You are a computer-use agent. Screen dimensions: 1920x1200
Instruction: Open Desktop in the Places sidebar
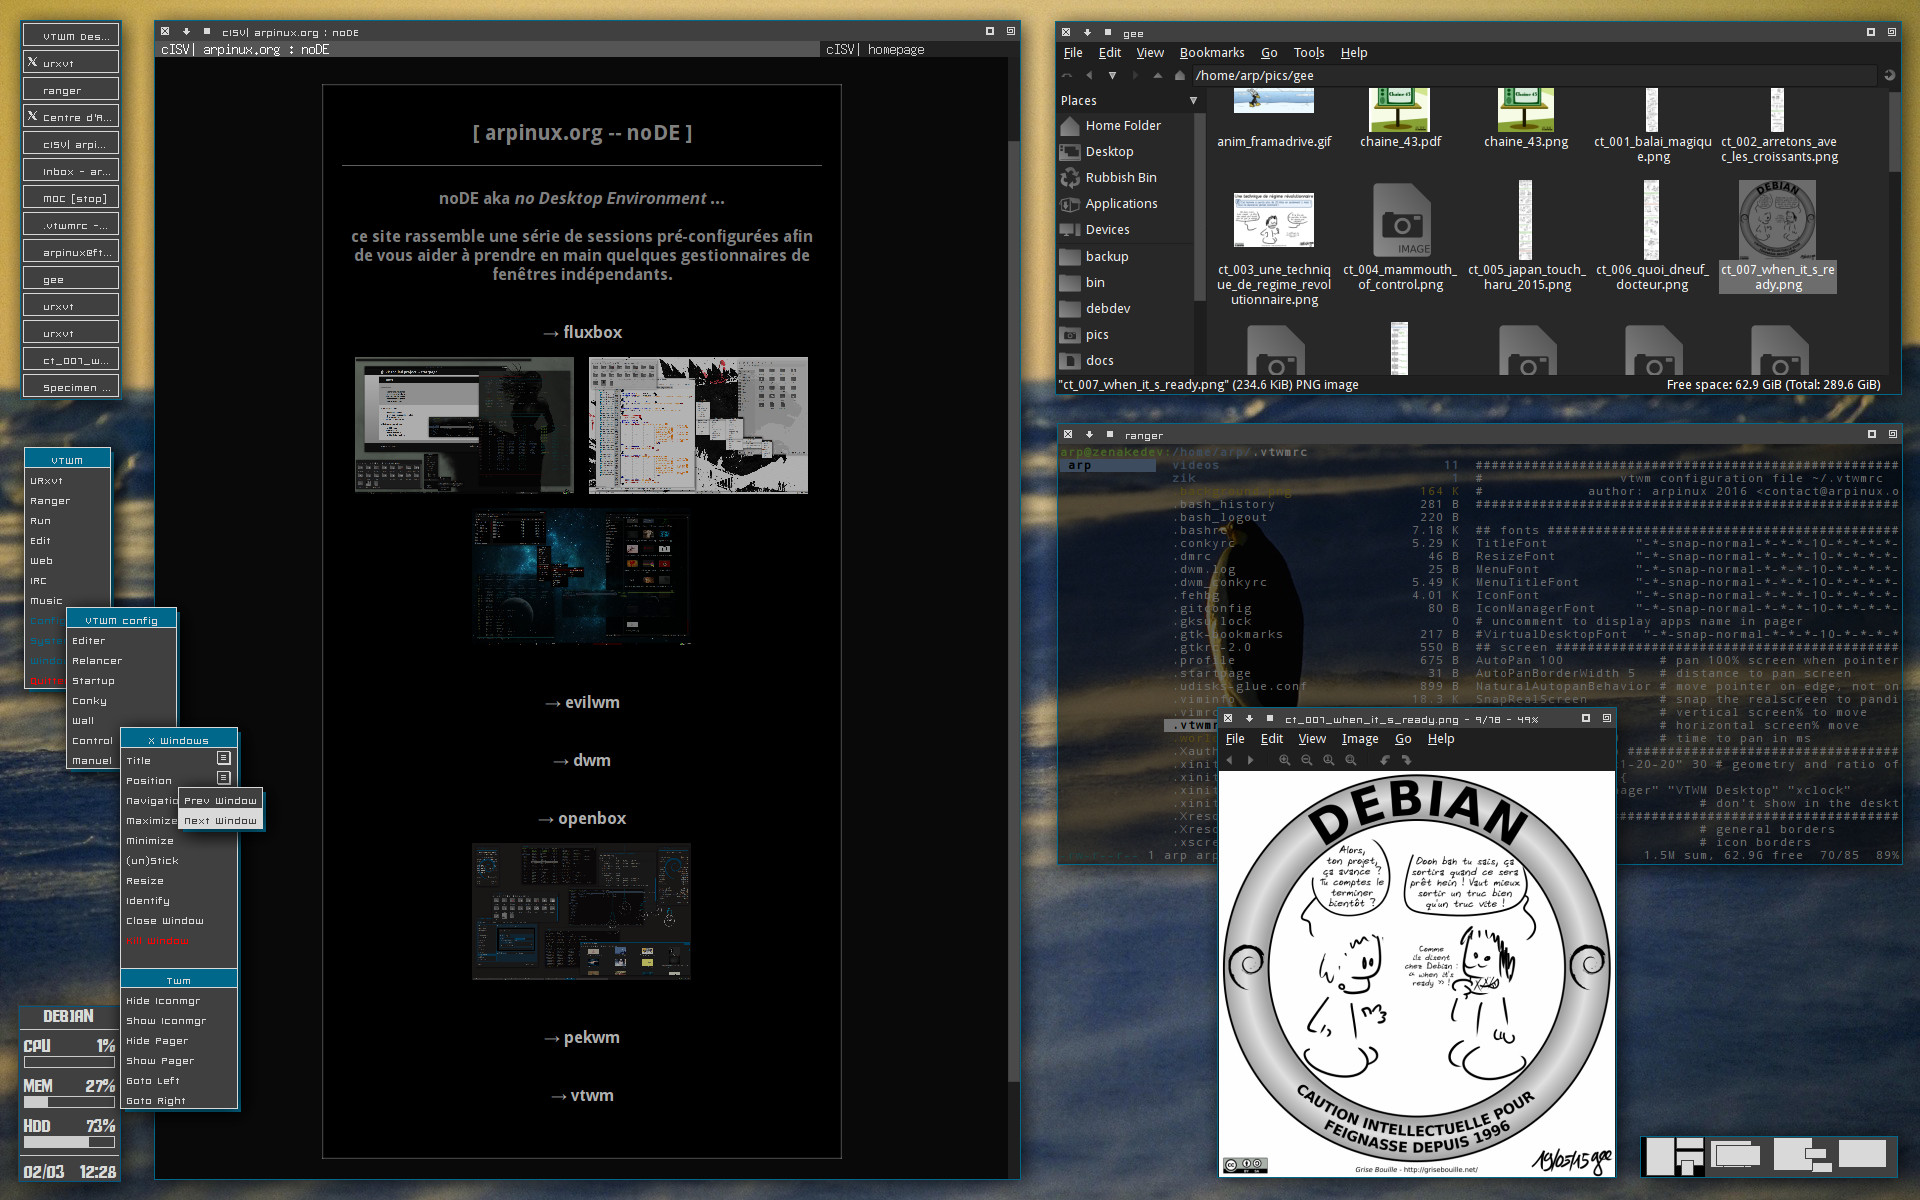click(x=1124, y=152)
